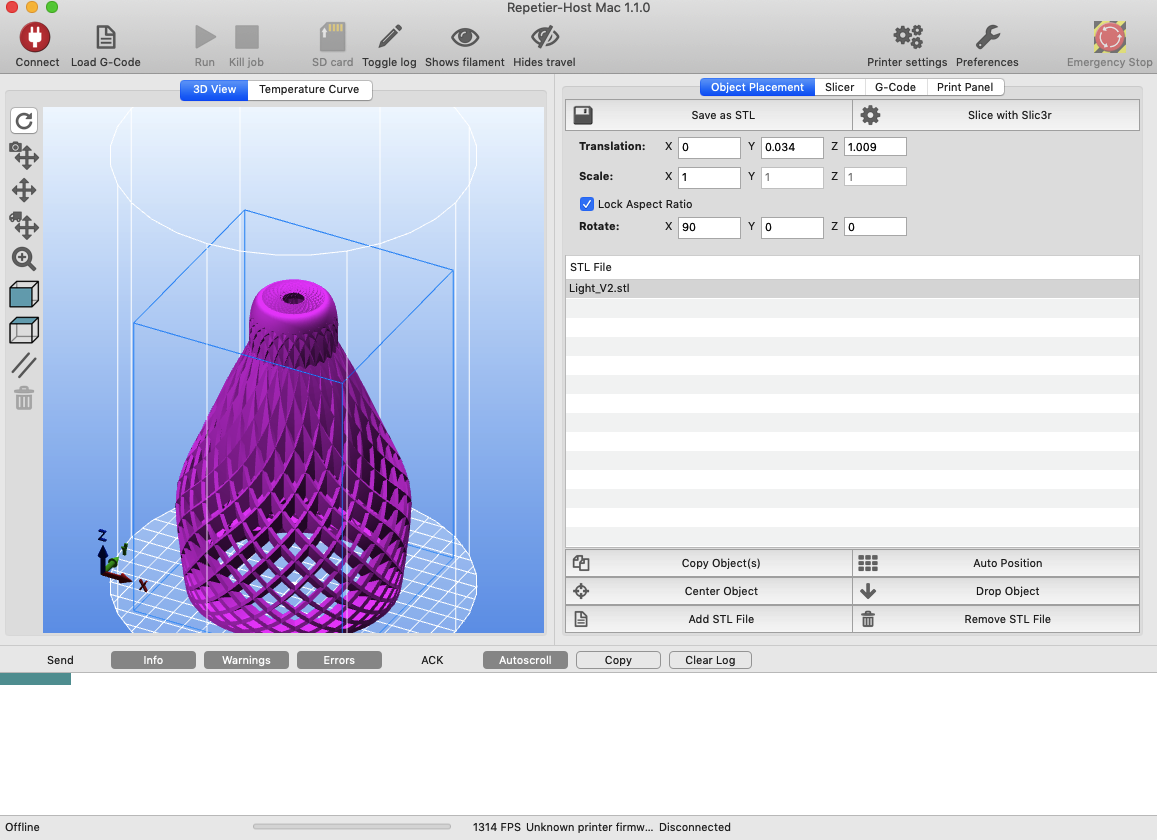
Task: Click the Copy log button
Action: tap(618, 660)
